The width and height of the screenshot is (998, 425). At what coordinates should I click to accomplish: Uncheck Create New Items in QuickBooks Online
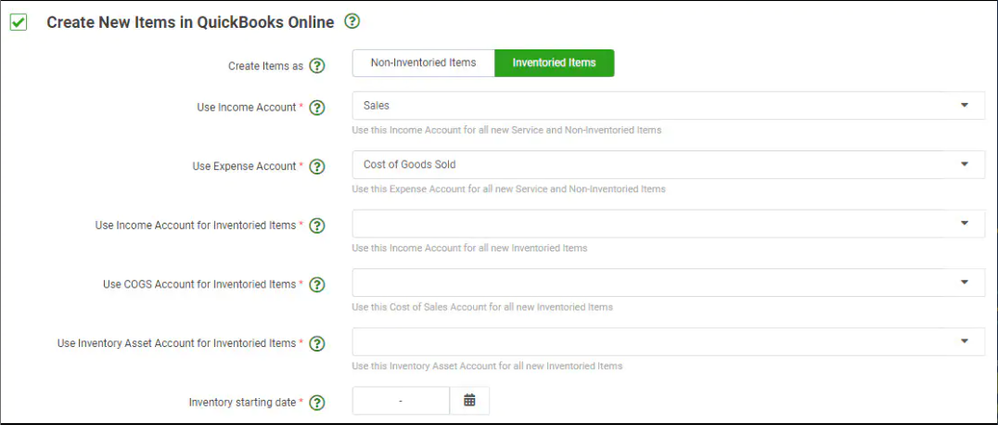(18, 23)
